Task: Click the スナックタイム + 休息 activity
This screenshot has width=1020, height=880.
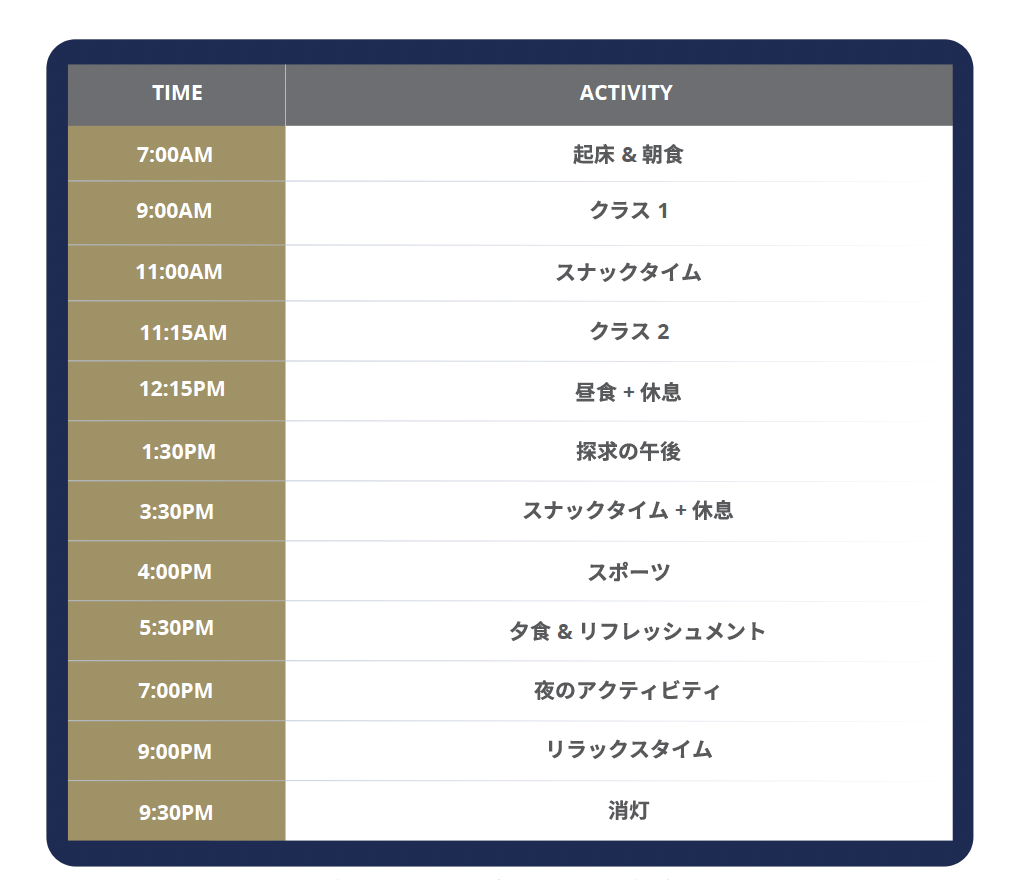Action: pyautogui.click(x=628, y=511)
